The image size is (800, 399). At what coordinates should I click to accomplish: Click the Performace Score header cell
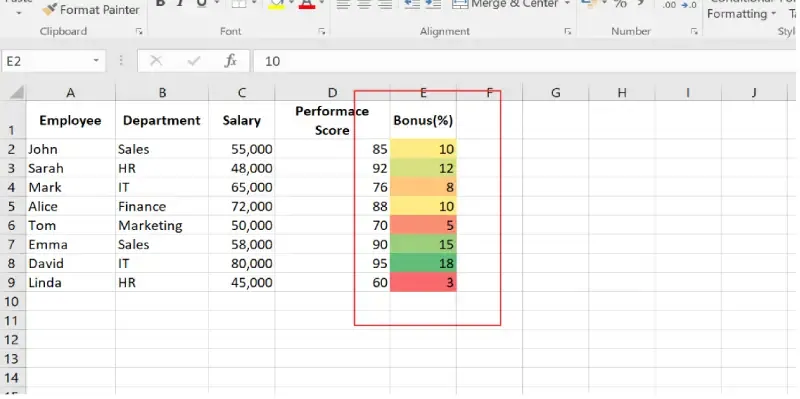point(332,120)
